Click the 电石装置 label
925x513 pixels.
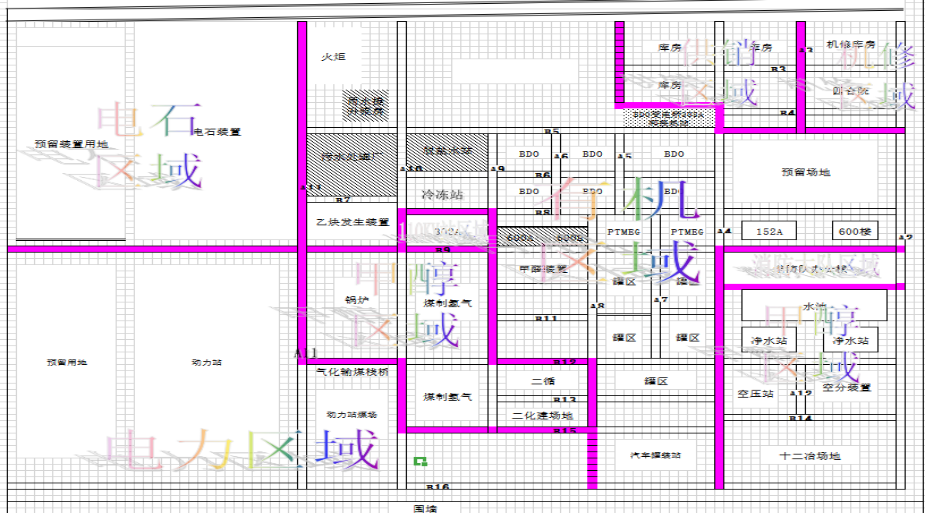pyautogui.click(x=217, y=131)
